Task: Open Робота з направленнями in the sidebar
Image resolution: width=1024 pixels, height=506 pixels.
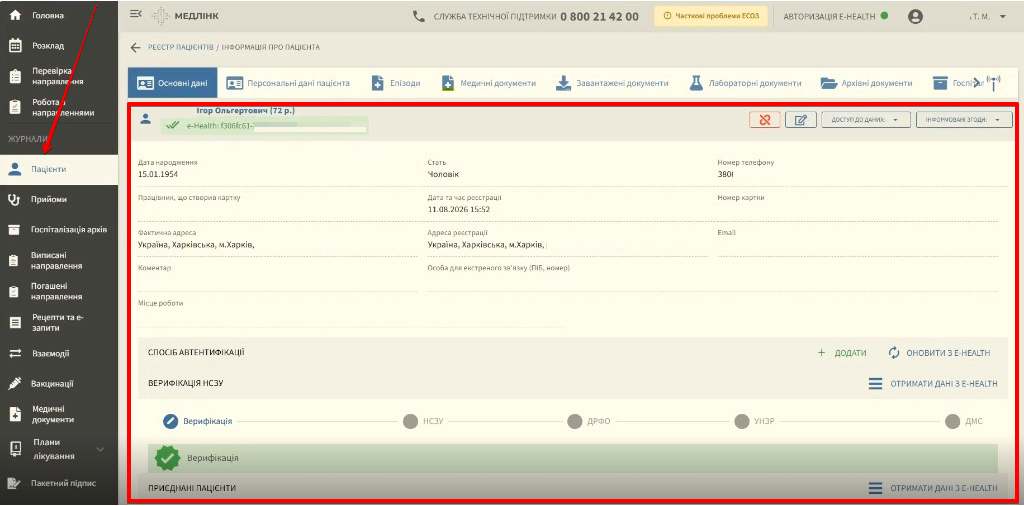Action: [59, 107]
